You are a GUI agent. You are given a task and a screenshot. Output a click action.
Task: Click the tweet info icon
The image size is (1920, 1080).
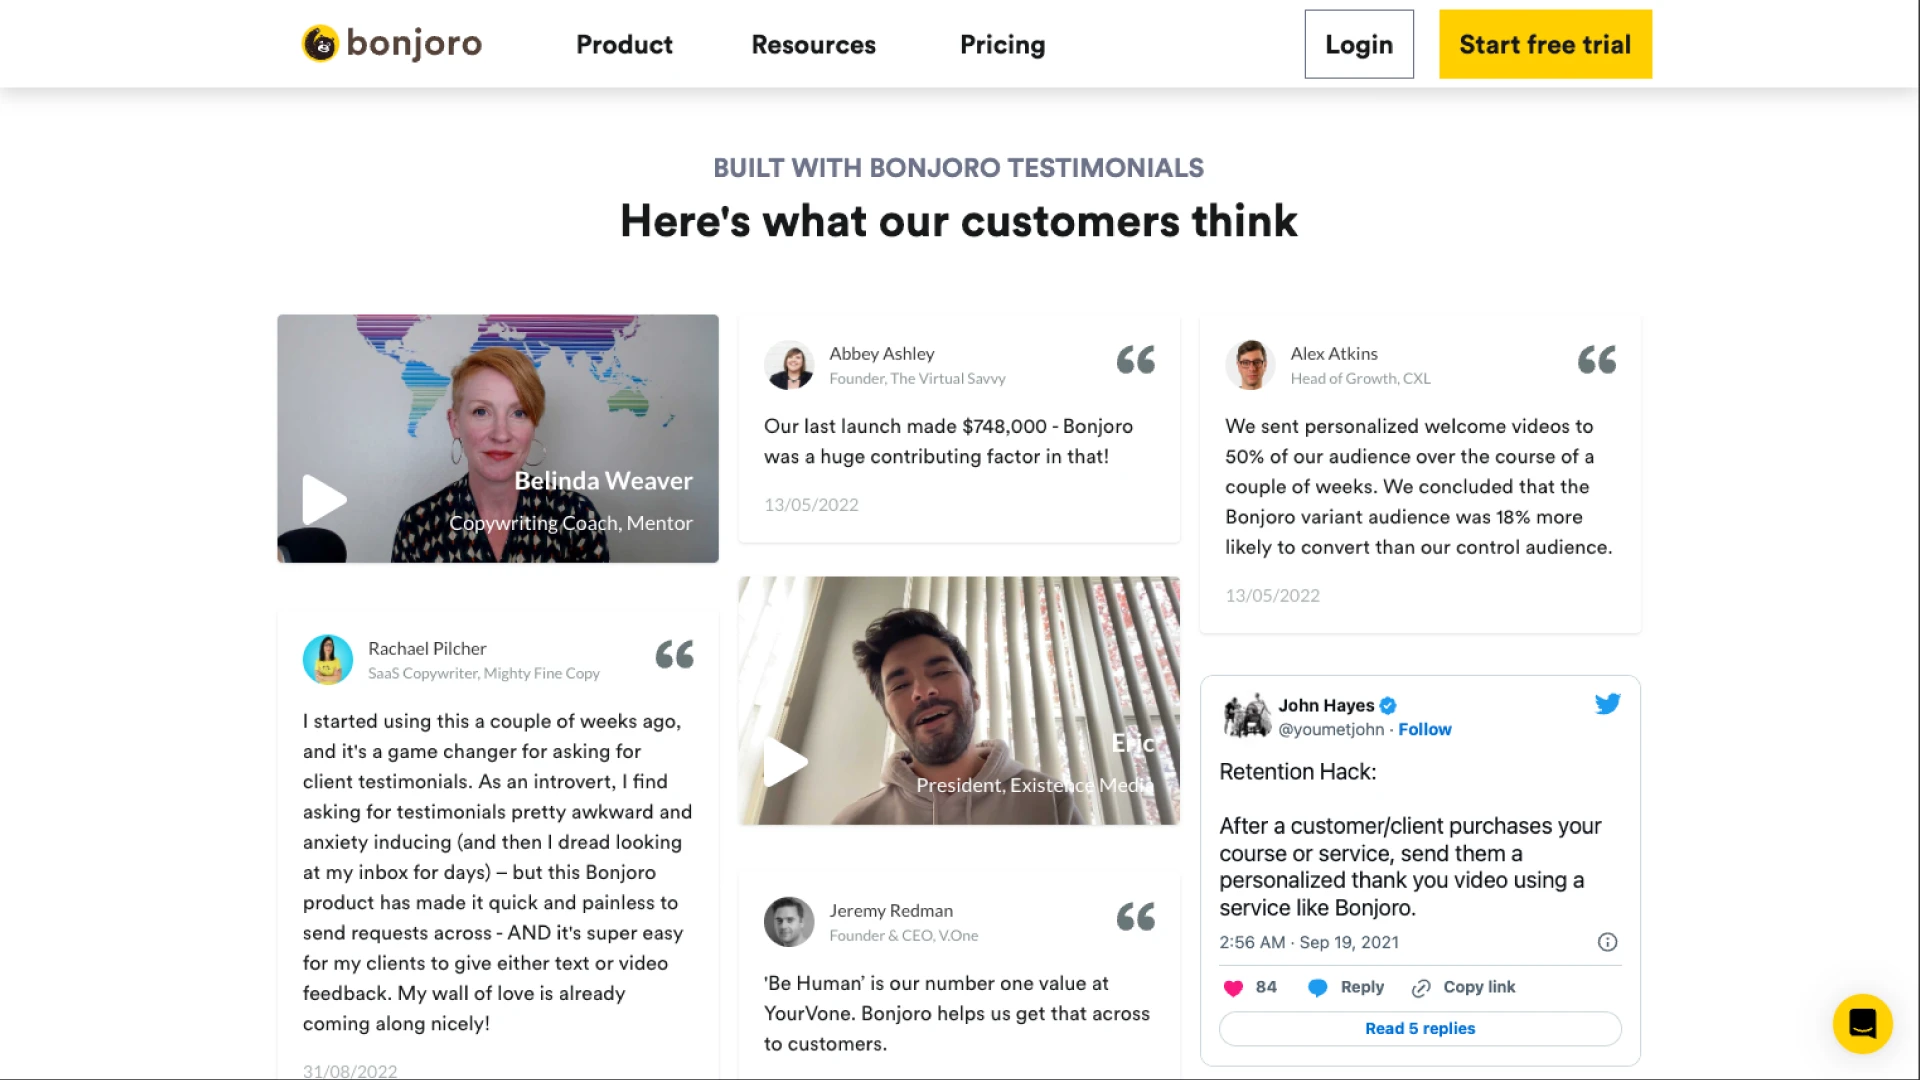[1607, 942]
